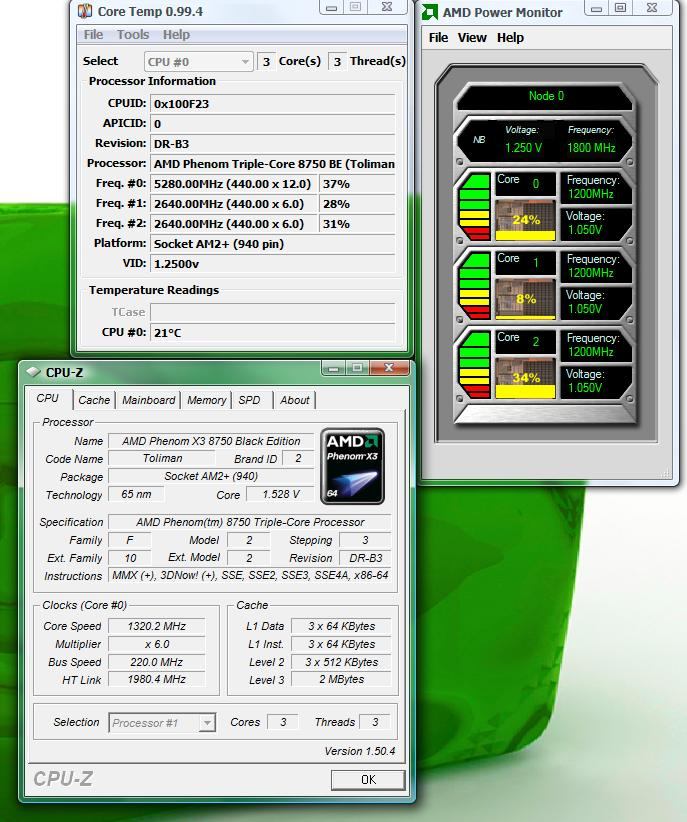Click the Platform field Socket AM2+ (940 pin)
The image size is (687, 822).
click(273, 244)
